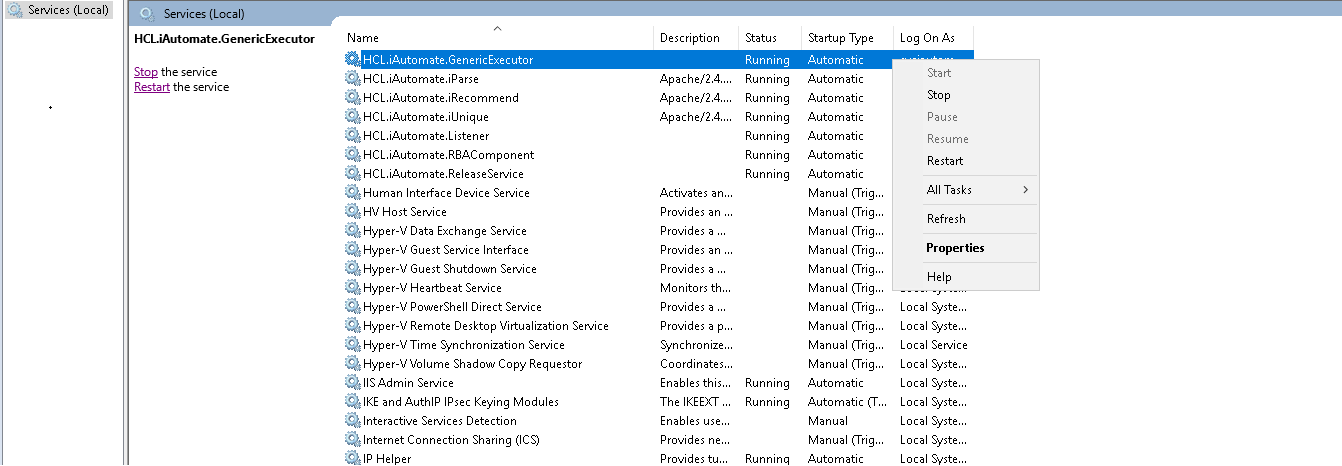1342x466 pixels.
Task: Click the Human Interface Device Service icon
Action: click(x=352, y=193)
